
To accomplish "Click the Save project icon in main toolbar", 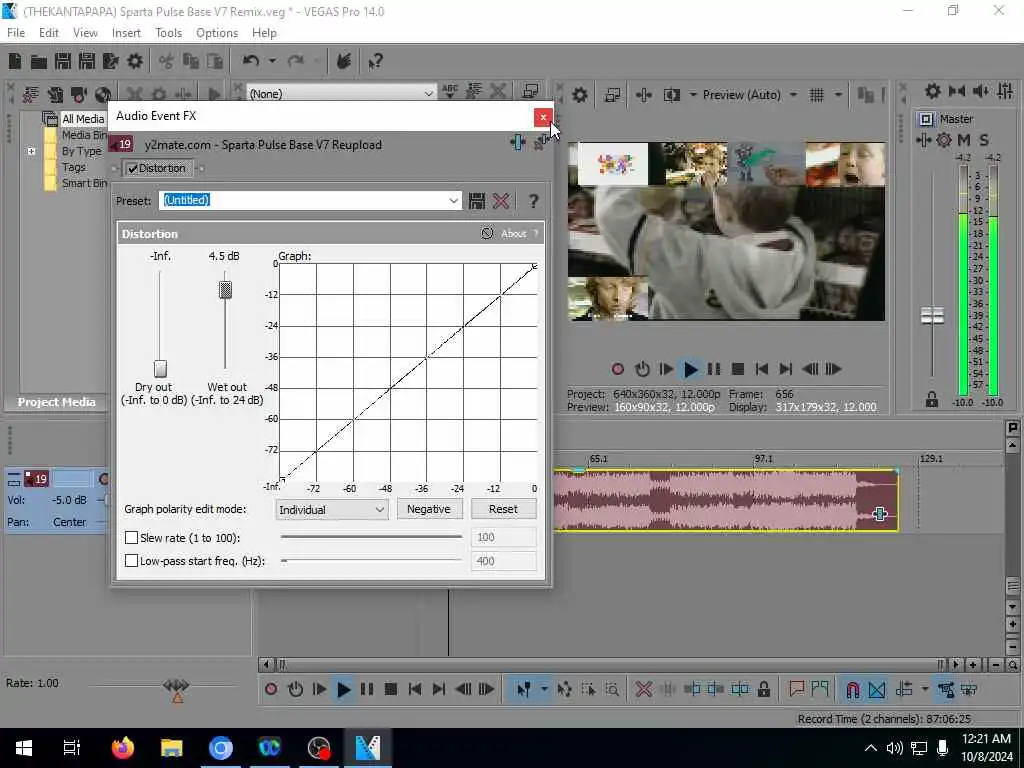I will (63, 61).
